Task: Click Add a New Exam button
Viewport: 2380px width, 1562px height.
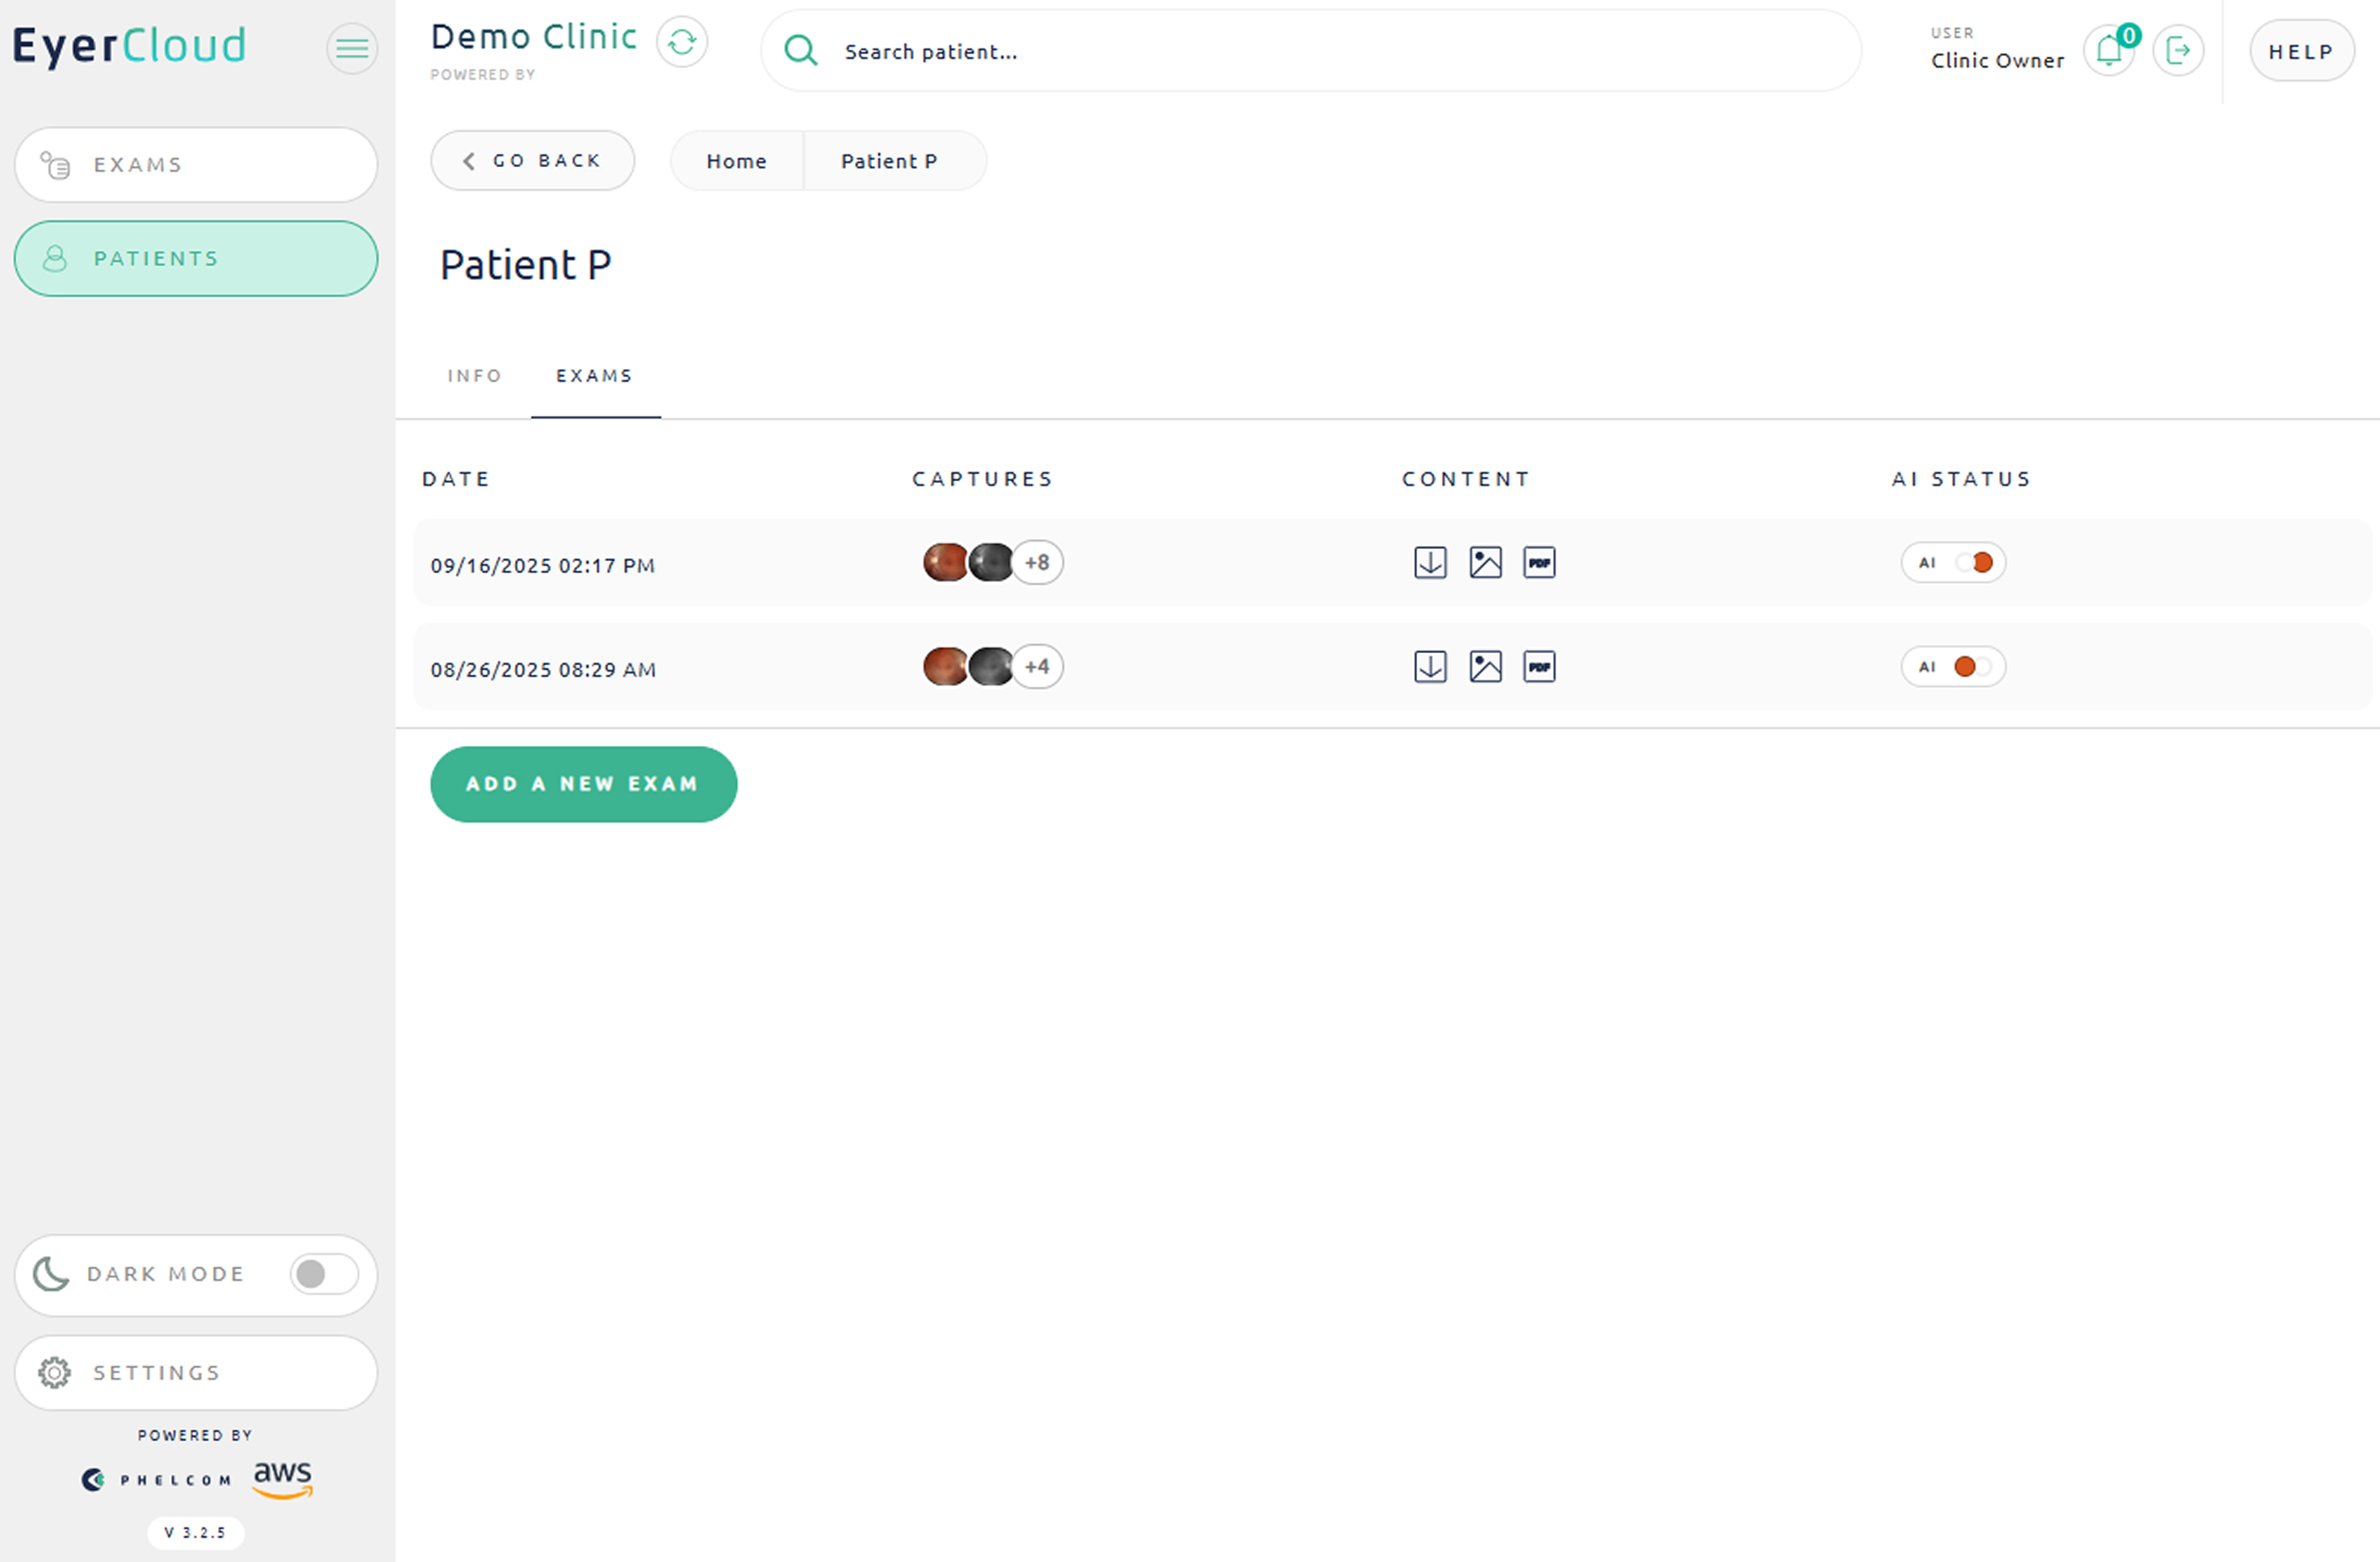Action: [x=583, y=784]
